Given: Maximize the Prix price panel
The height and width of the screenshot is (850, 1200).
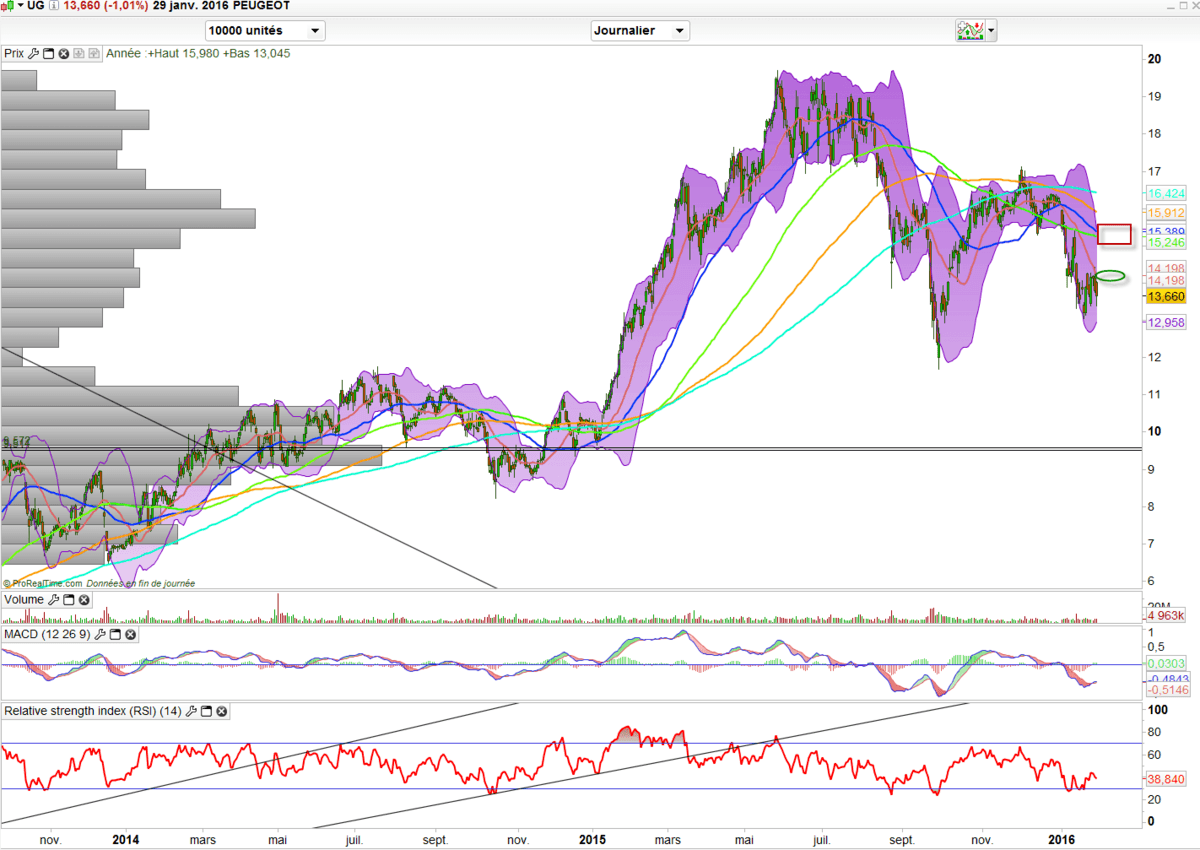Looking at the screenshot, I should 48,54.
